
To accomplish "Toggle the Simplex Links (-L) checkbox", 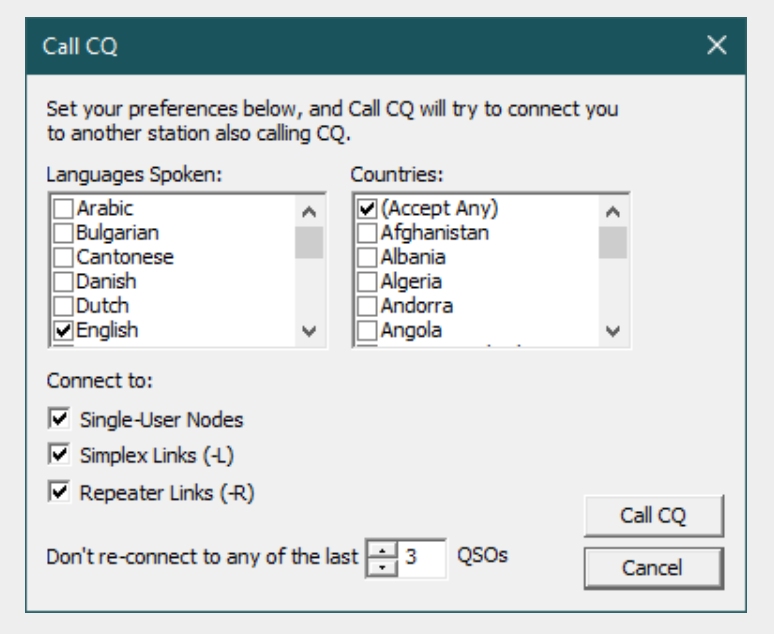I will [x=62, y=455].
